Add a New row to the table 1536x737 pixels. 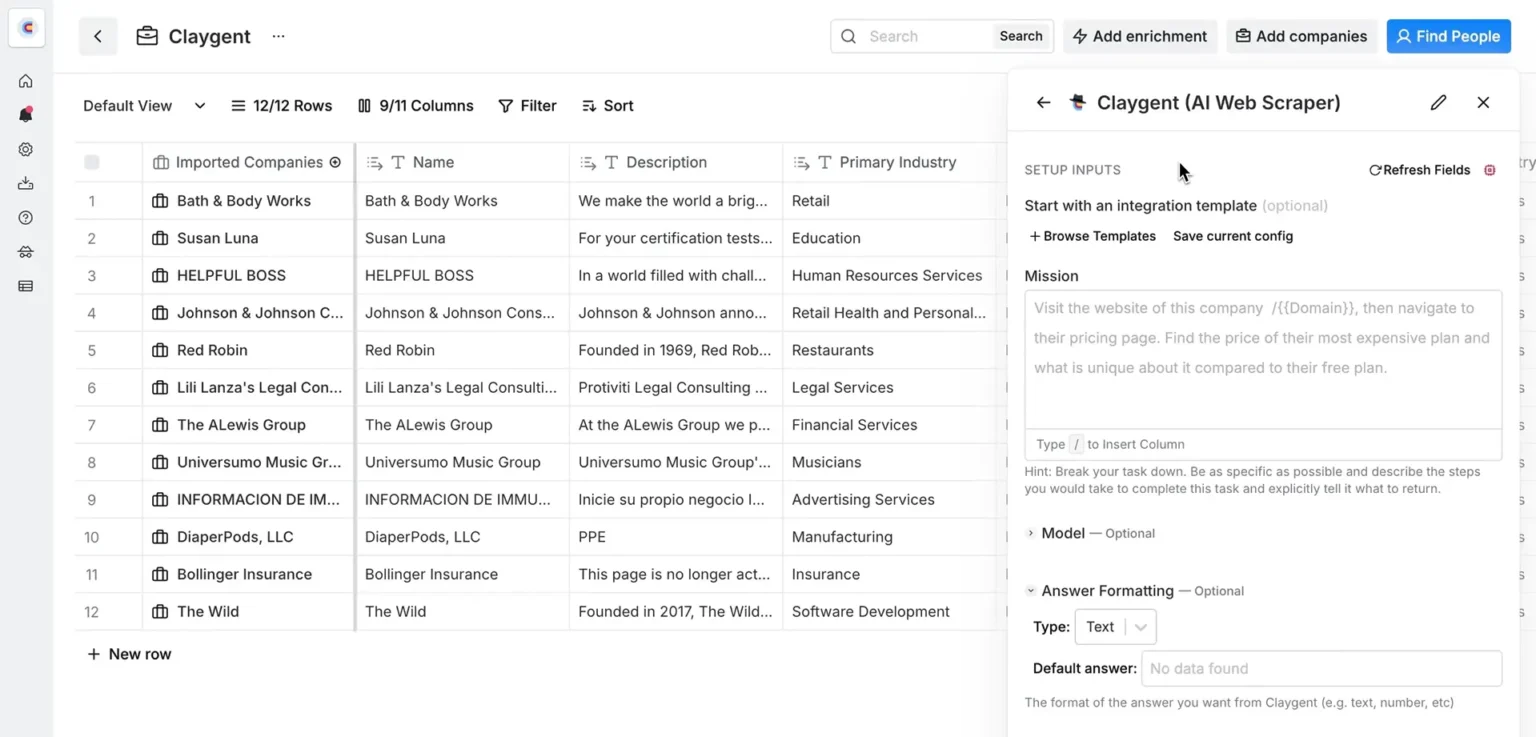[x=129, y=654]
